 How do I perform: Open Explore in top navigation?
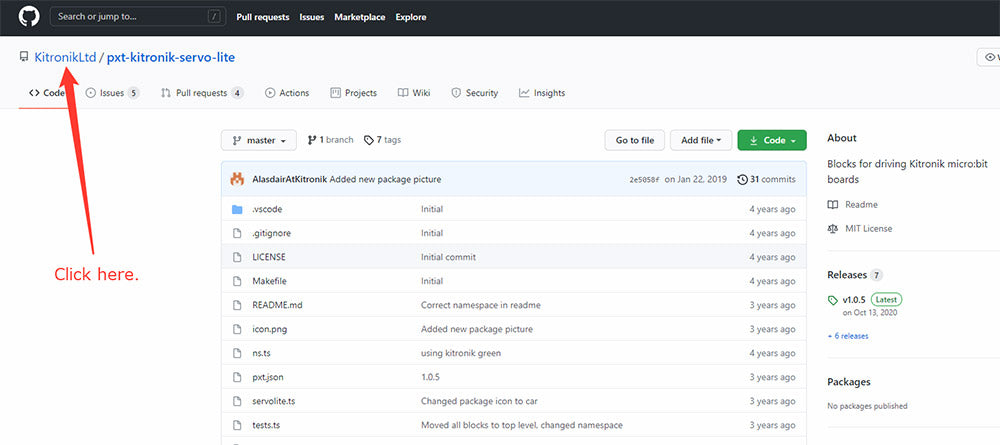411,17
